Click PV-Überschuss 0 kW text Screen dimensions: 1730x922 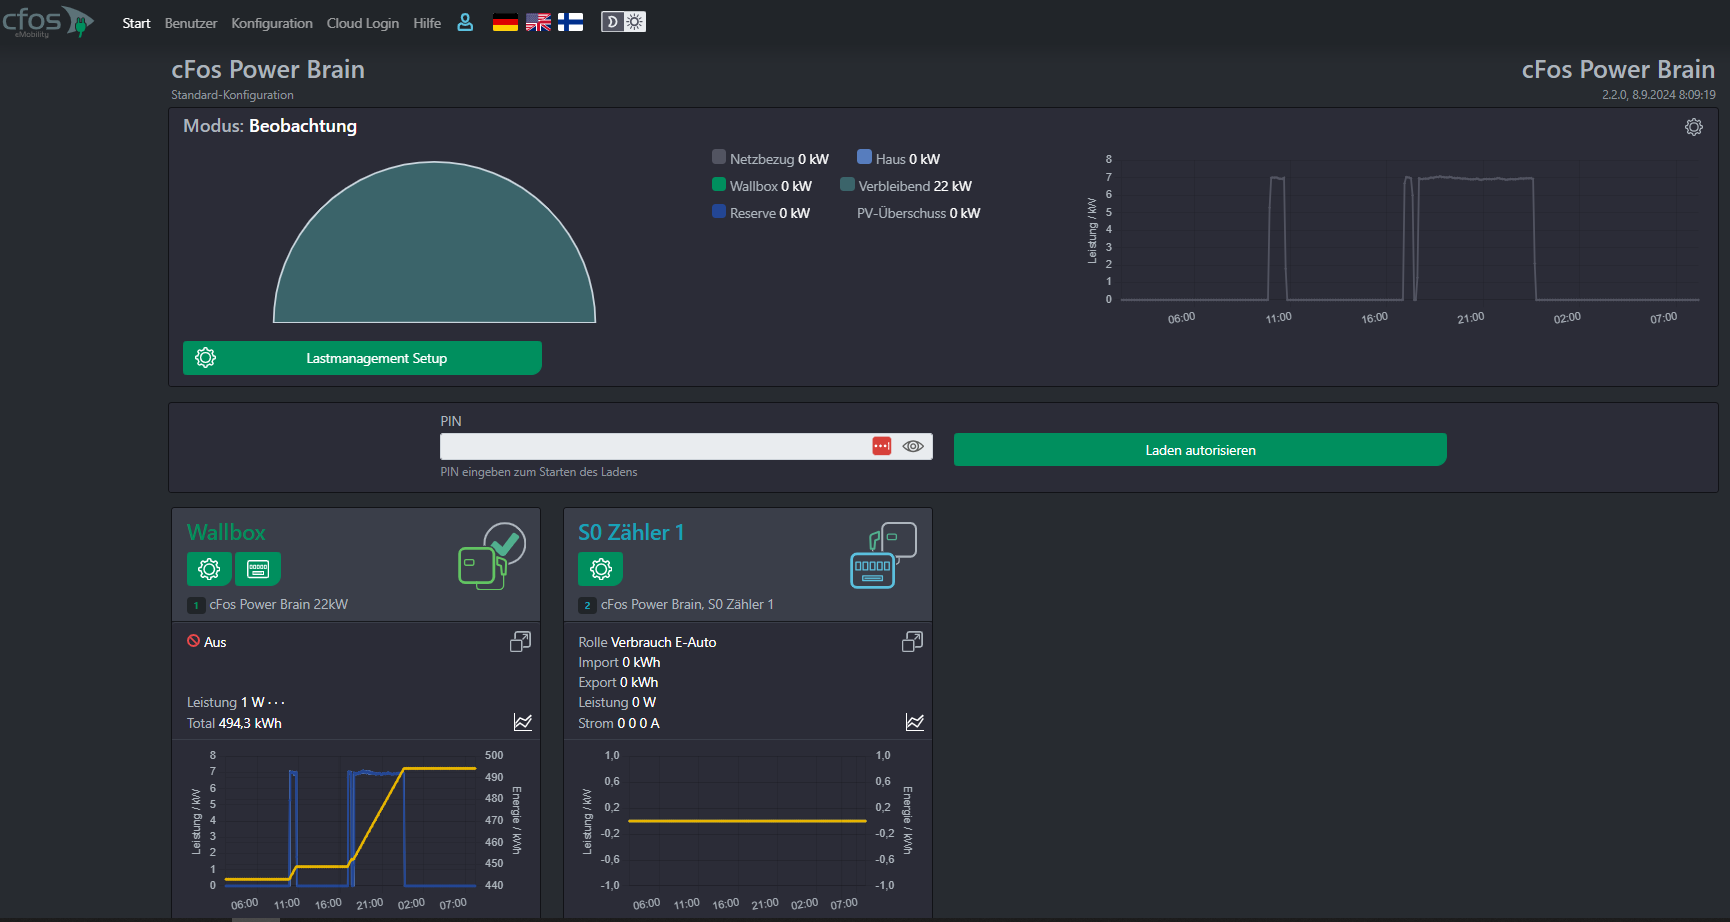tap(918, 213)
